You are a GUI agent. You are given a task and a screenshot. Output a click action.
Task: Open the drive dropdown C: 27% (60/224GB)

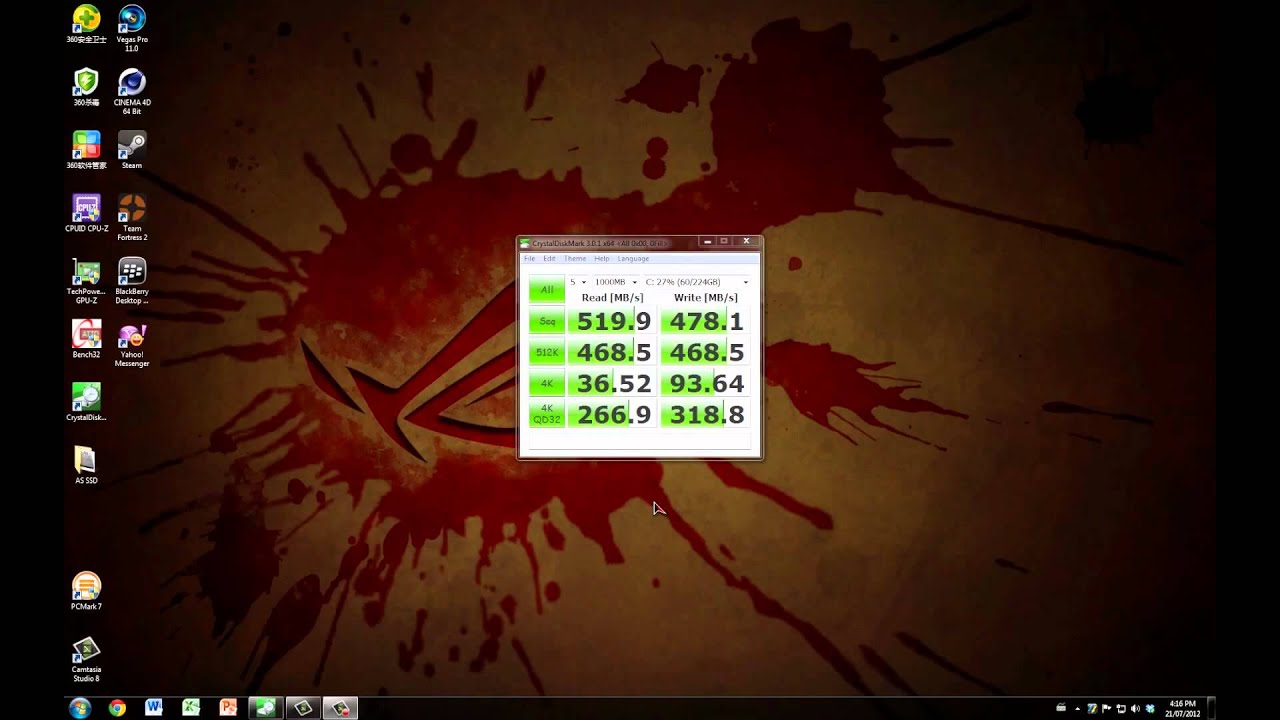696,282
